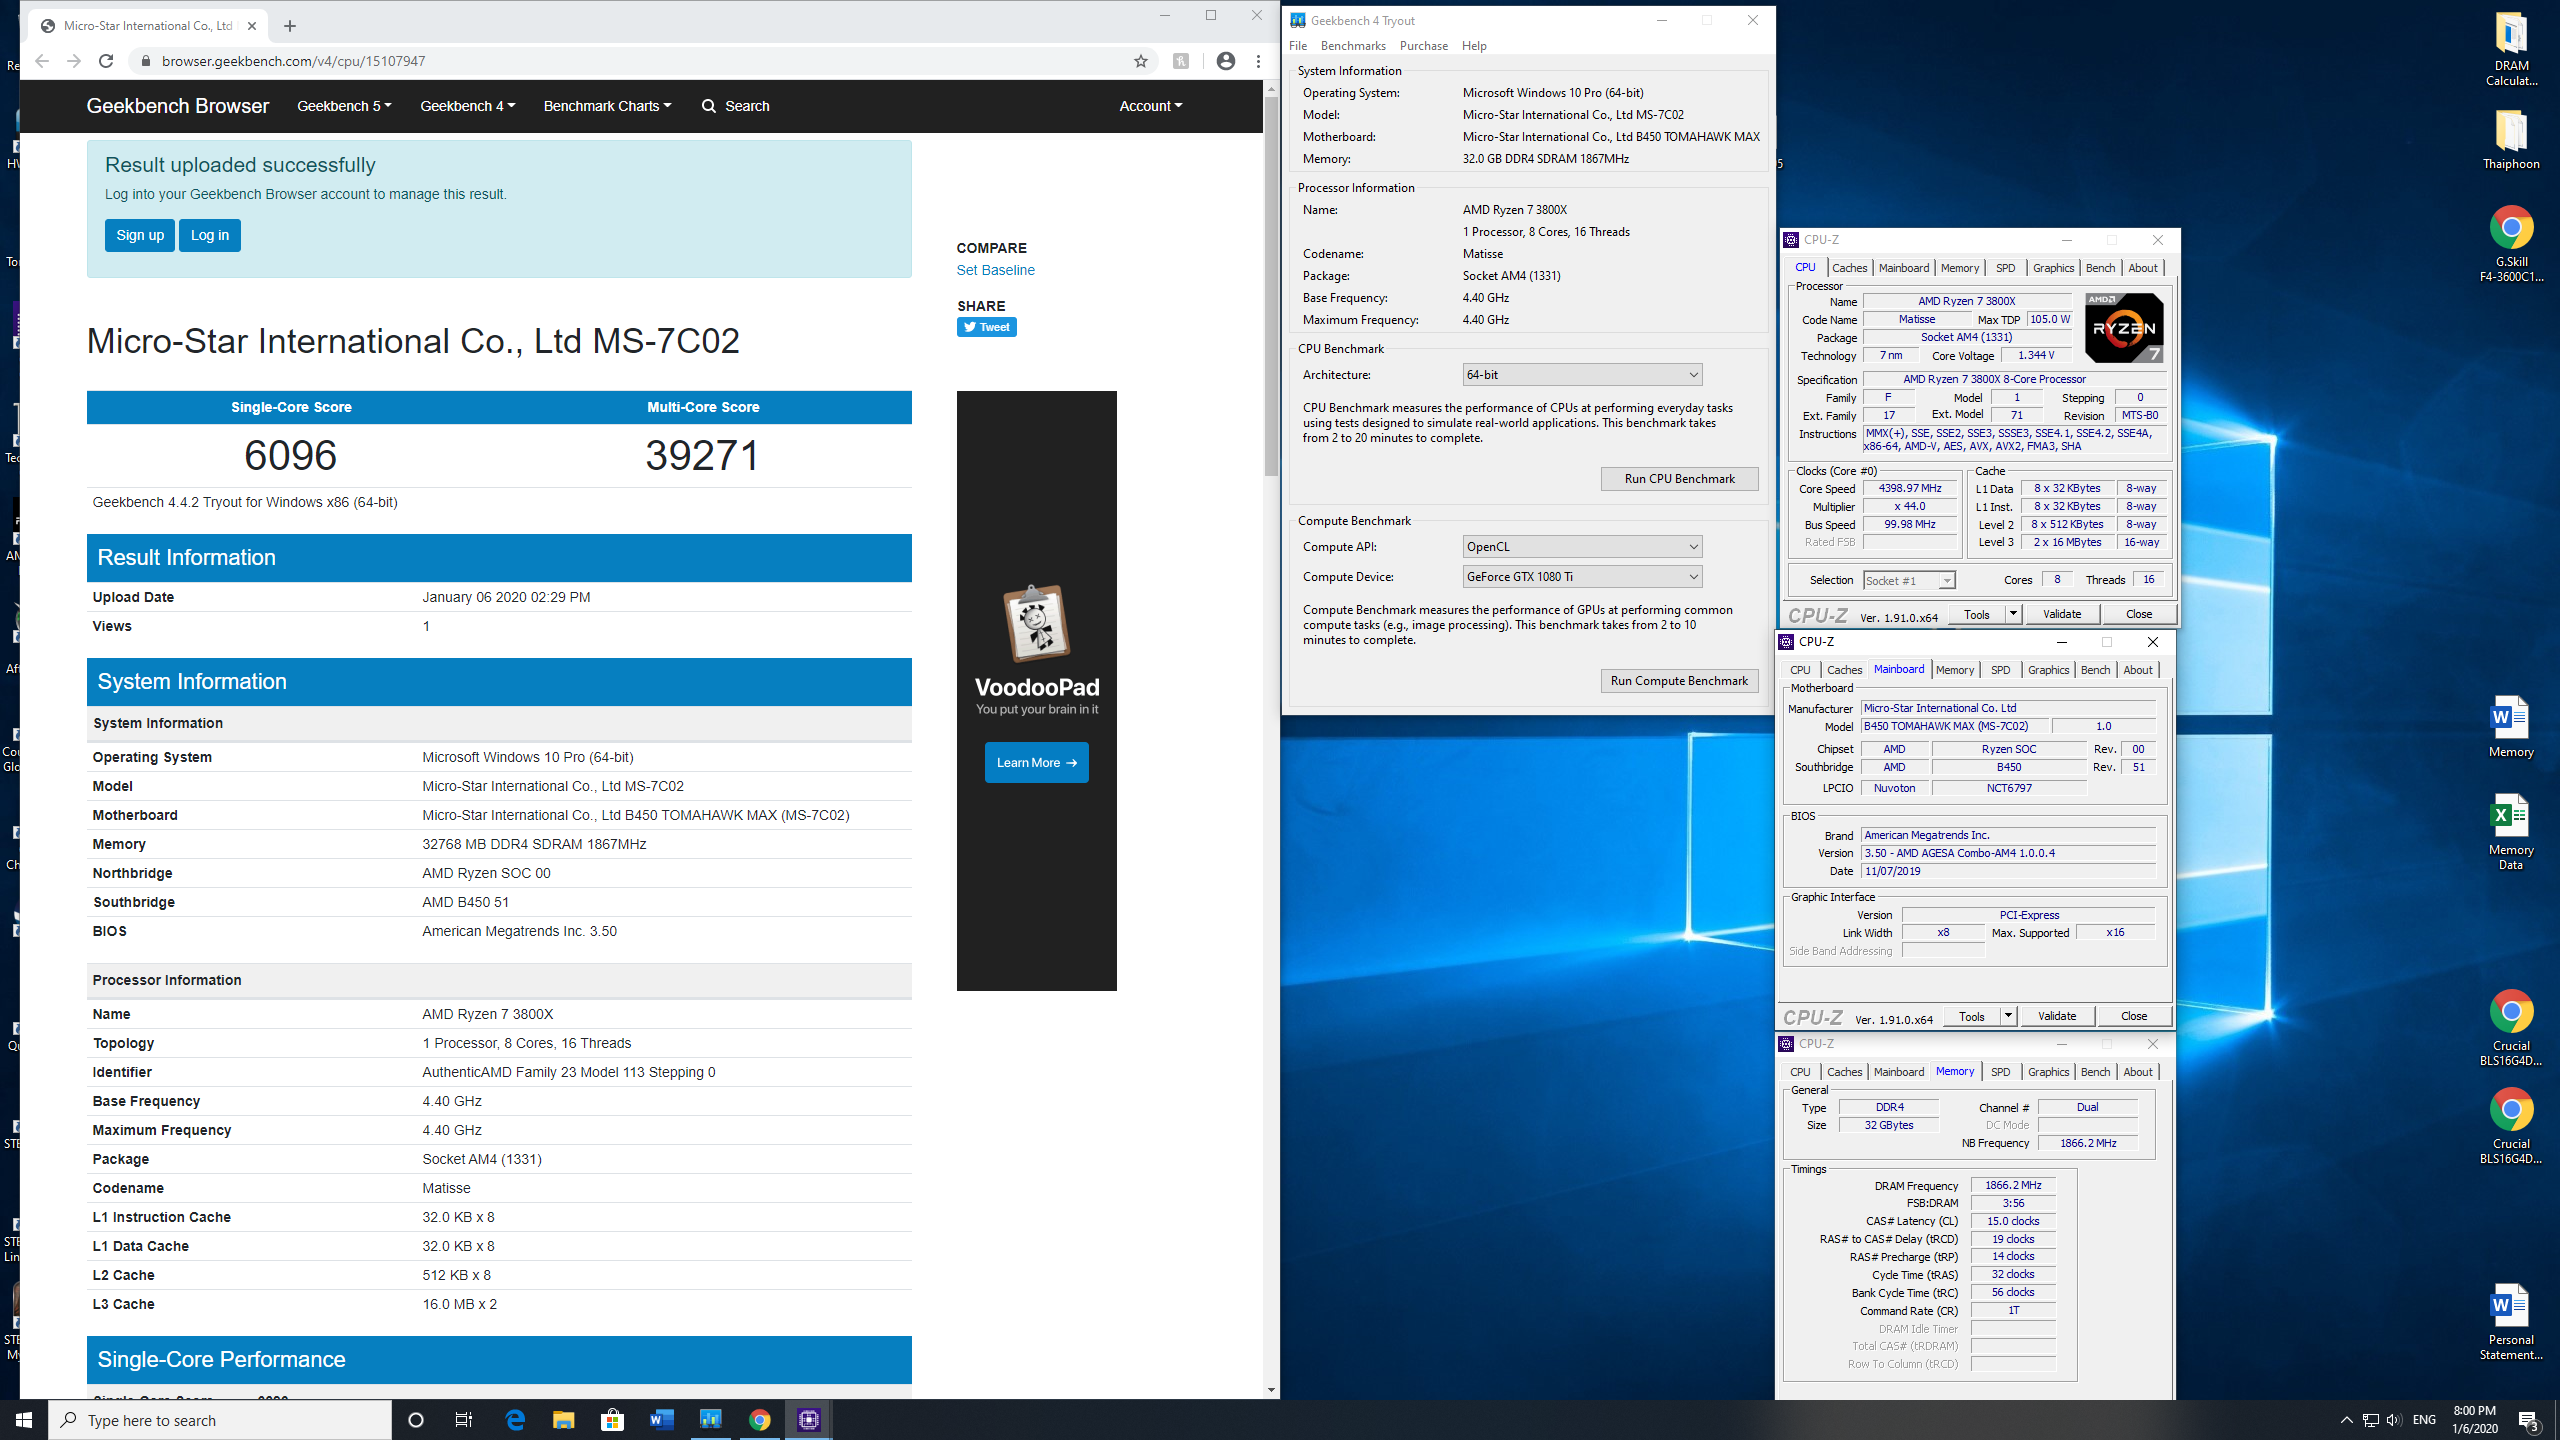Open Thaiphoon folder on desktop
Viewport: 2560px width, 1440px height.
(2511, 140)
